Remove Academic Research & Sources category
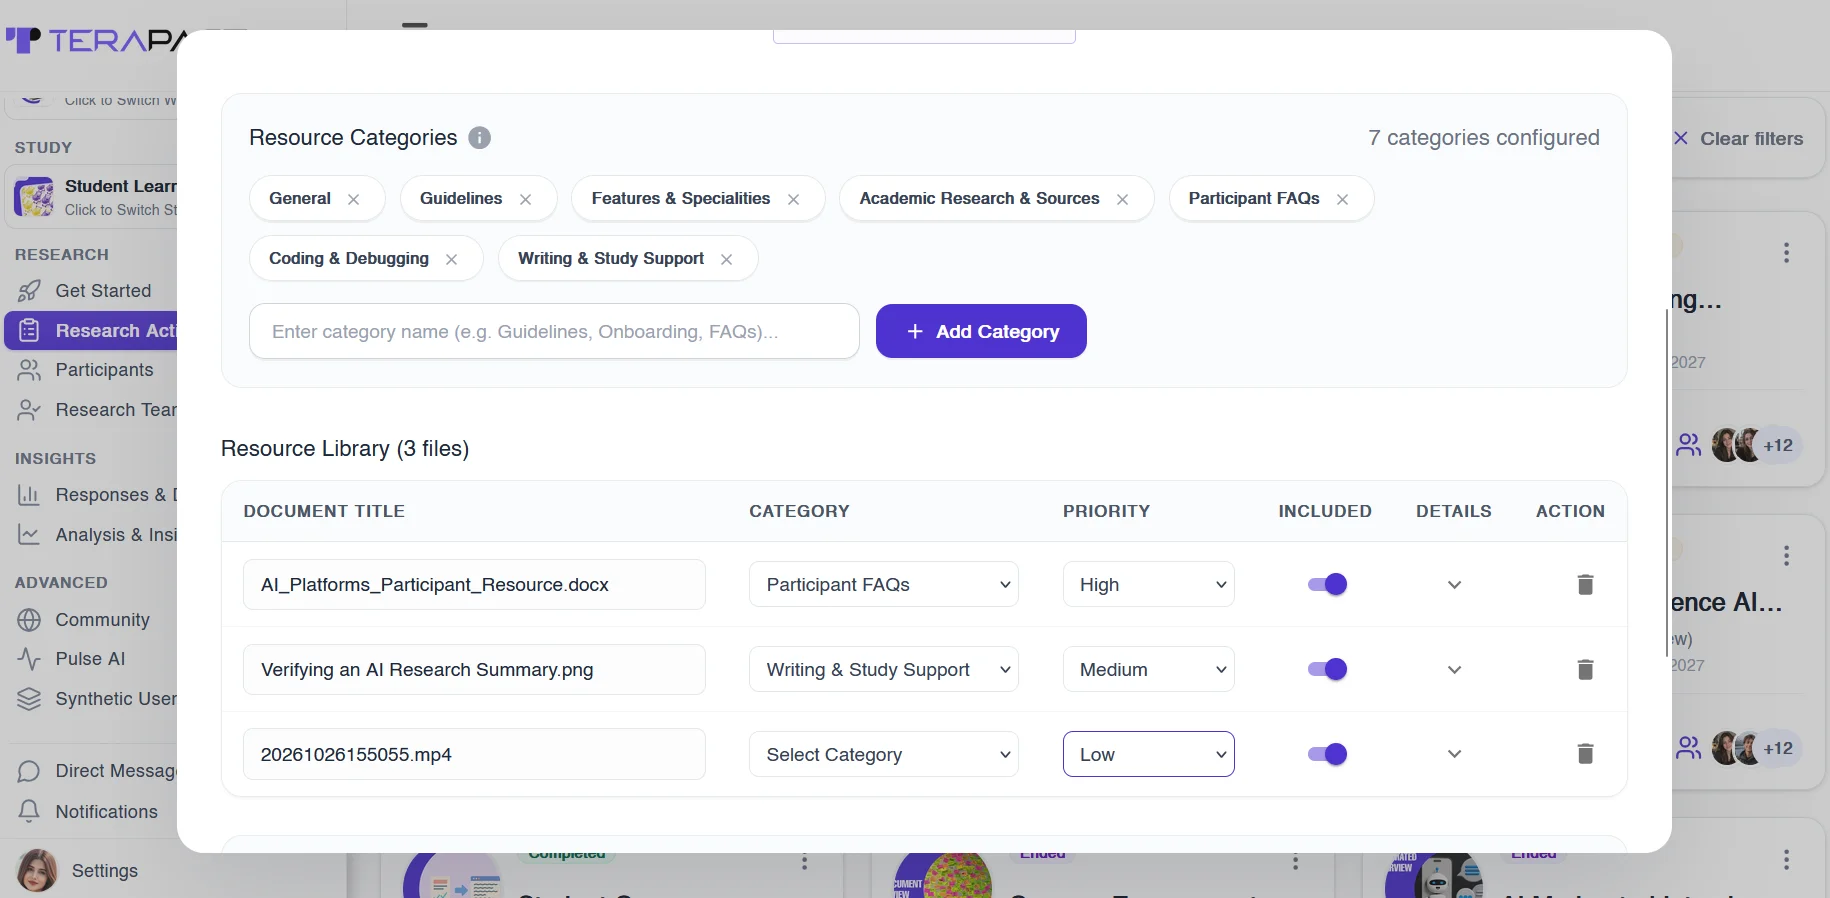Screen dimensions: 1830x898 coord(1122,199)
